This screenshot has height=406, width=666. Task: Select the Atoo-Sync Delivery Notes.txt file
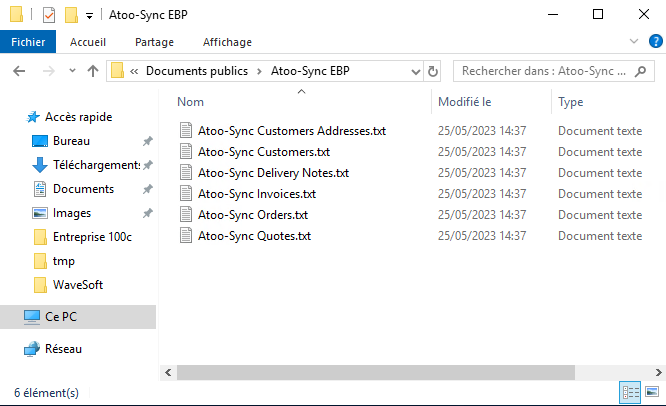click(x=273, y=173)
